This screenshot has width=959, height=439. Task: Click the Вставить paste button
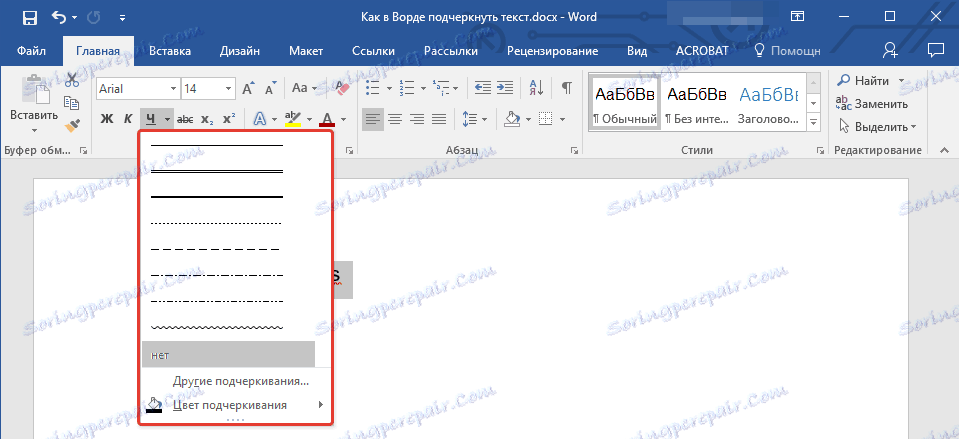[x=34, y=104]
